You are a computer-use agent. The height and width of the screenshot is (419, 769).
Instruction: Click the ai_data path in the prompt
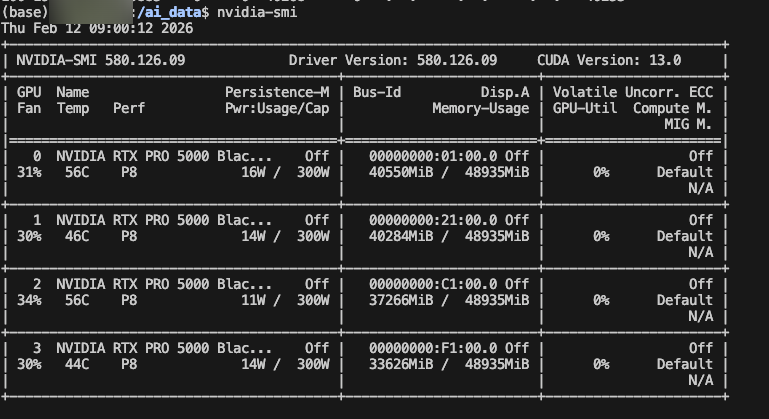click(x=177, y=12)
